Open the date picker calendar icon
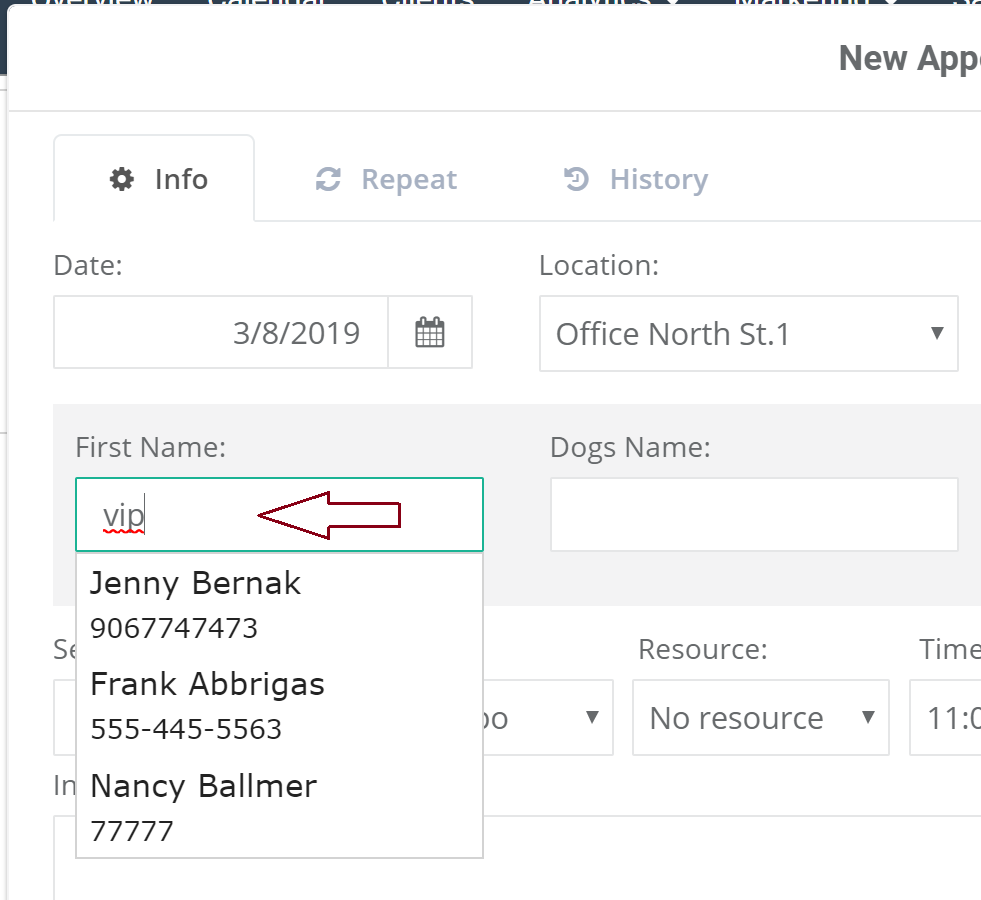The image size is (981, 900). point(430,332)
